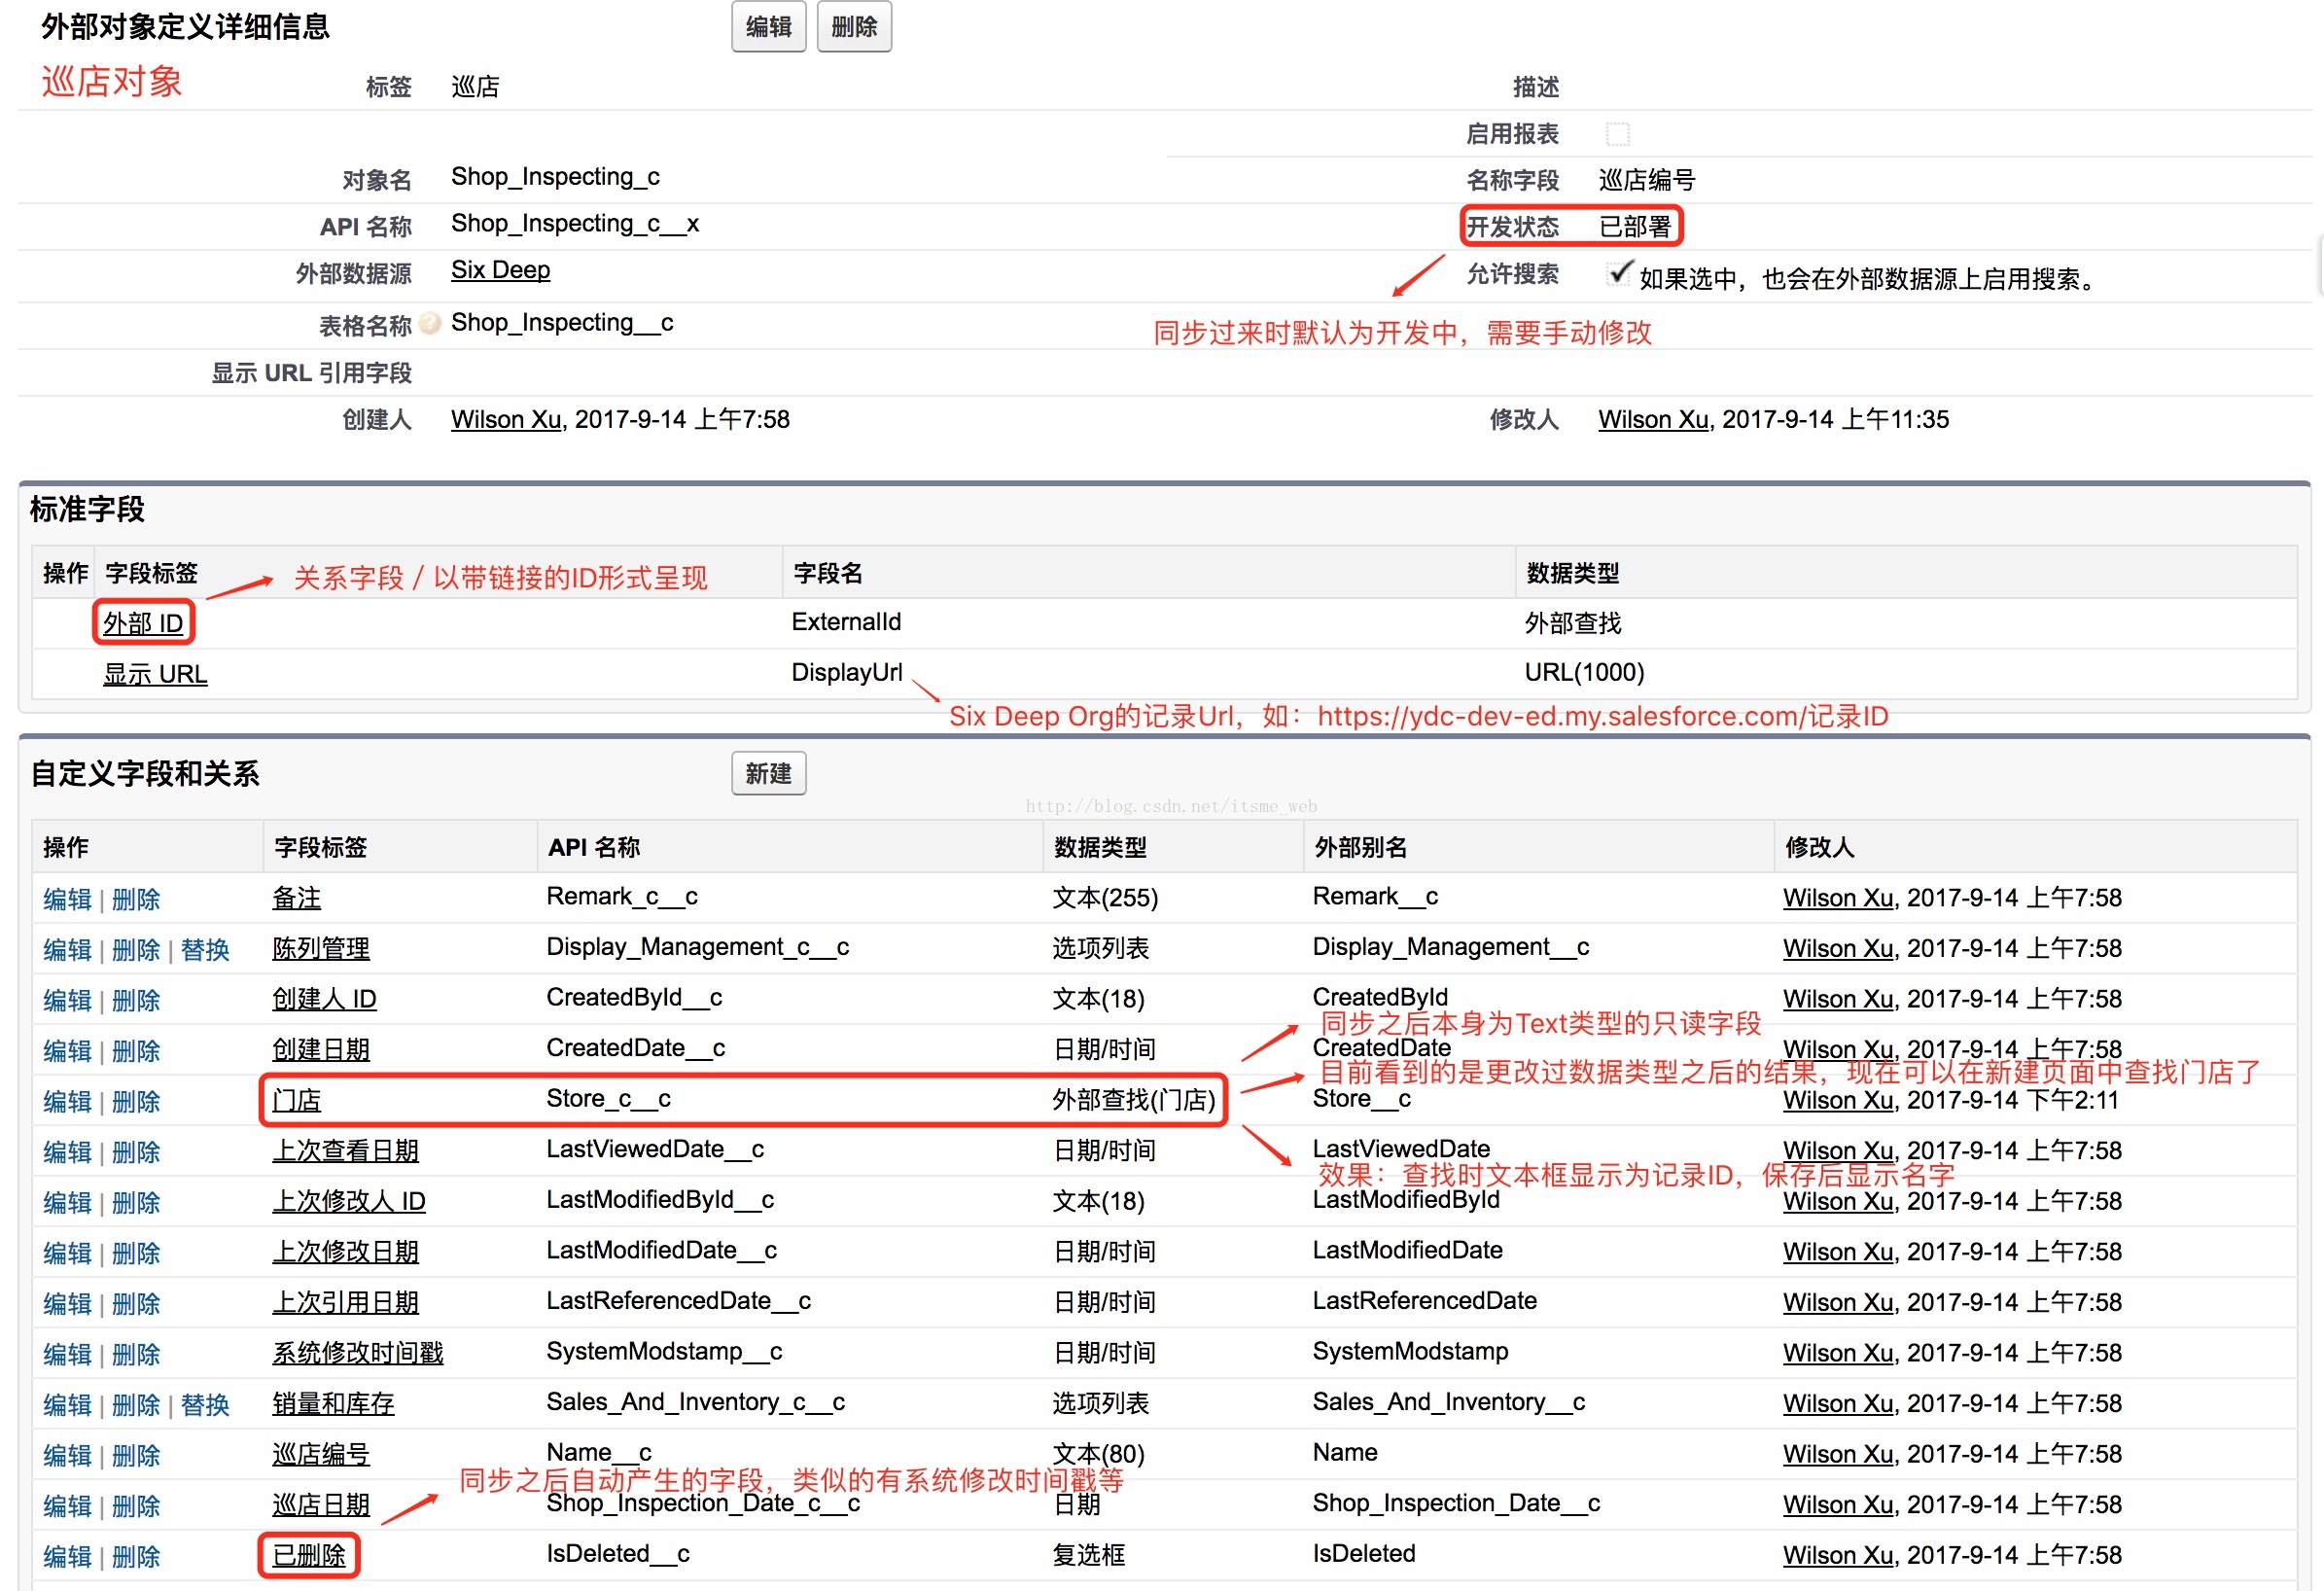Open 系统修改时间戳 field link
This screenshot has width=2324, height=1591.
tap(357, 1353)
